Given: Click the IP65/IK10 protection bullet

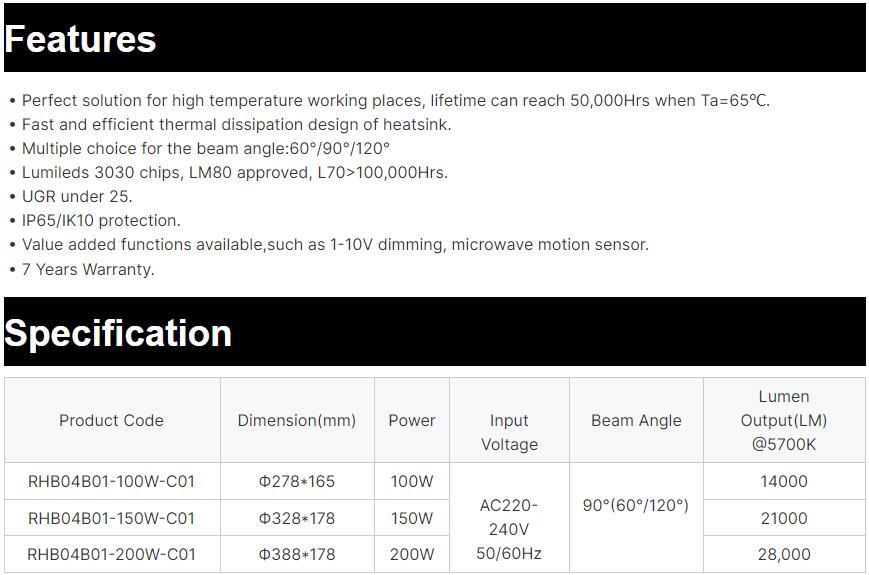Looking at the screenshot, I should [x=101, y=221].
